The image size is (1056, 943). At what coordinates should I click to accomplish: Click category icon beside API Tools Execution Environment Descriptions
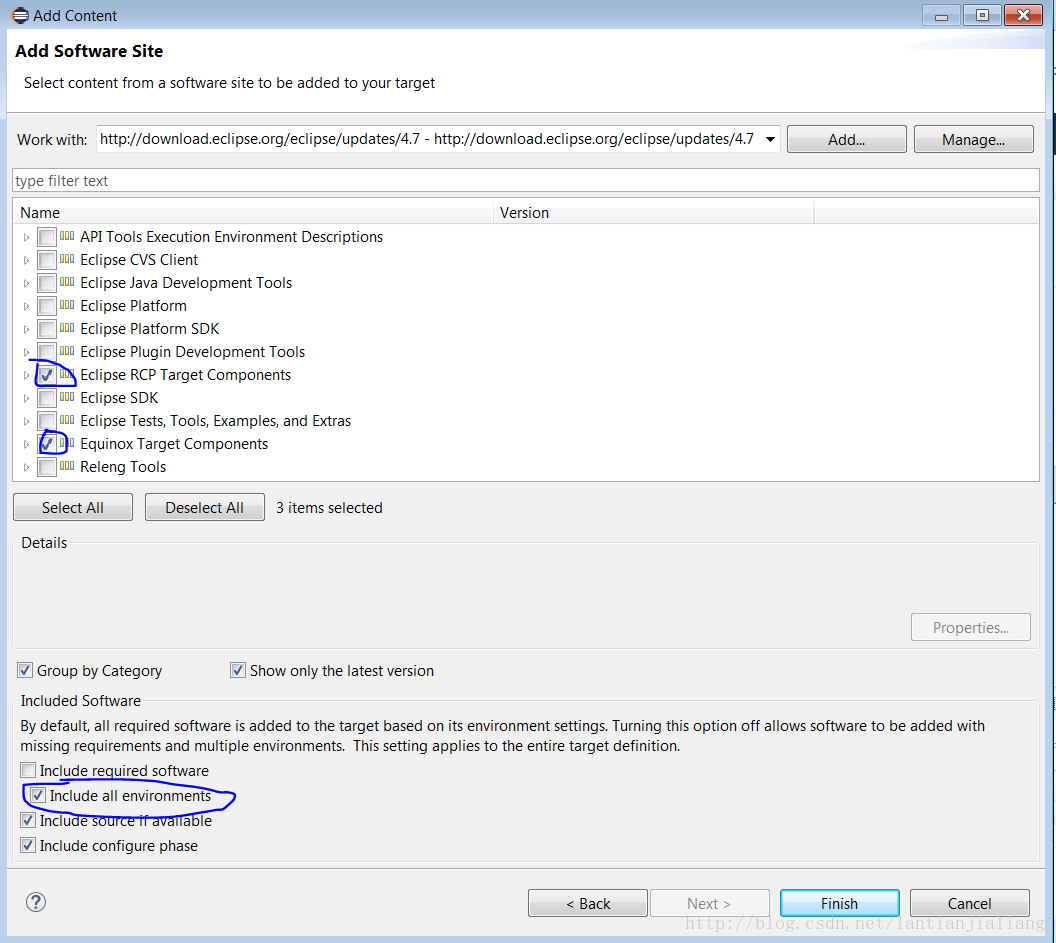coord(67,236)
